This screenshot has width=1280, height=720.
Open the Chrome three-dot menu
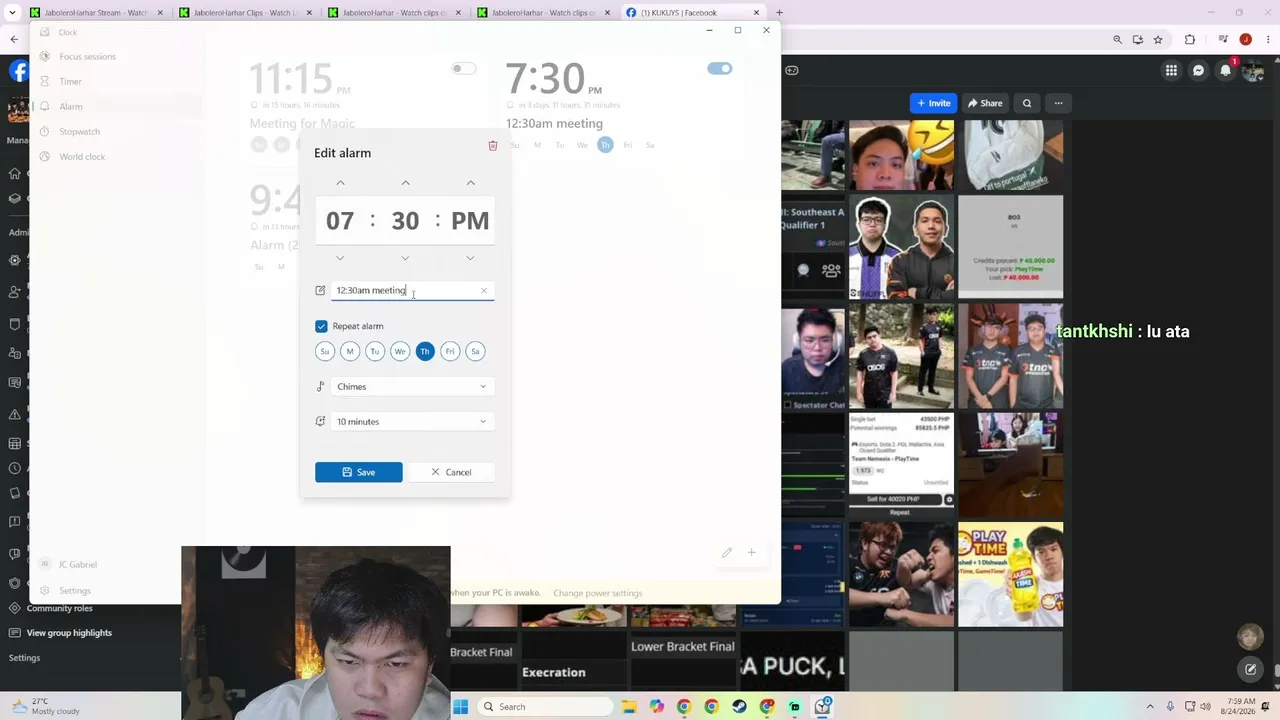[1268, 40]
